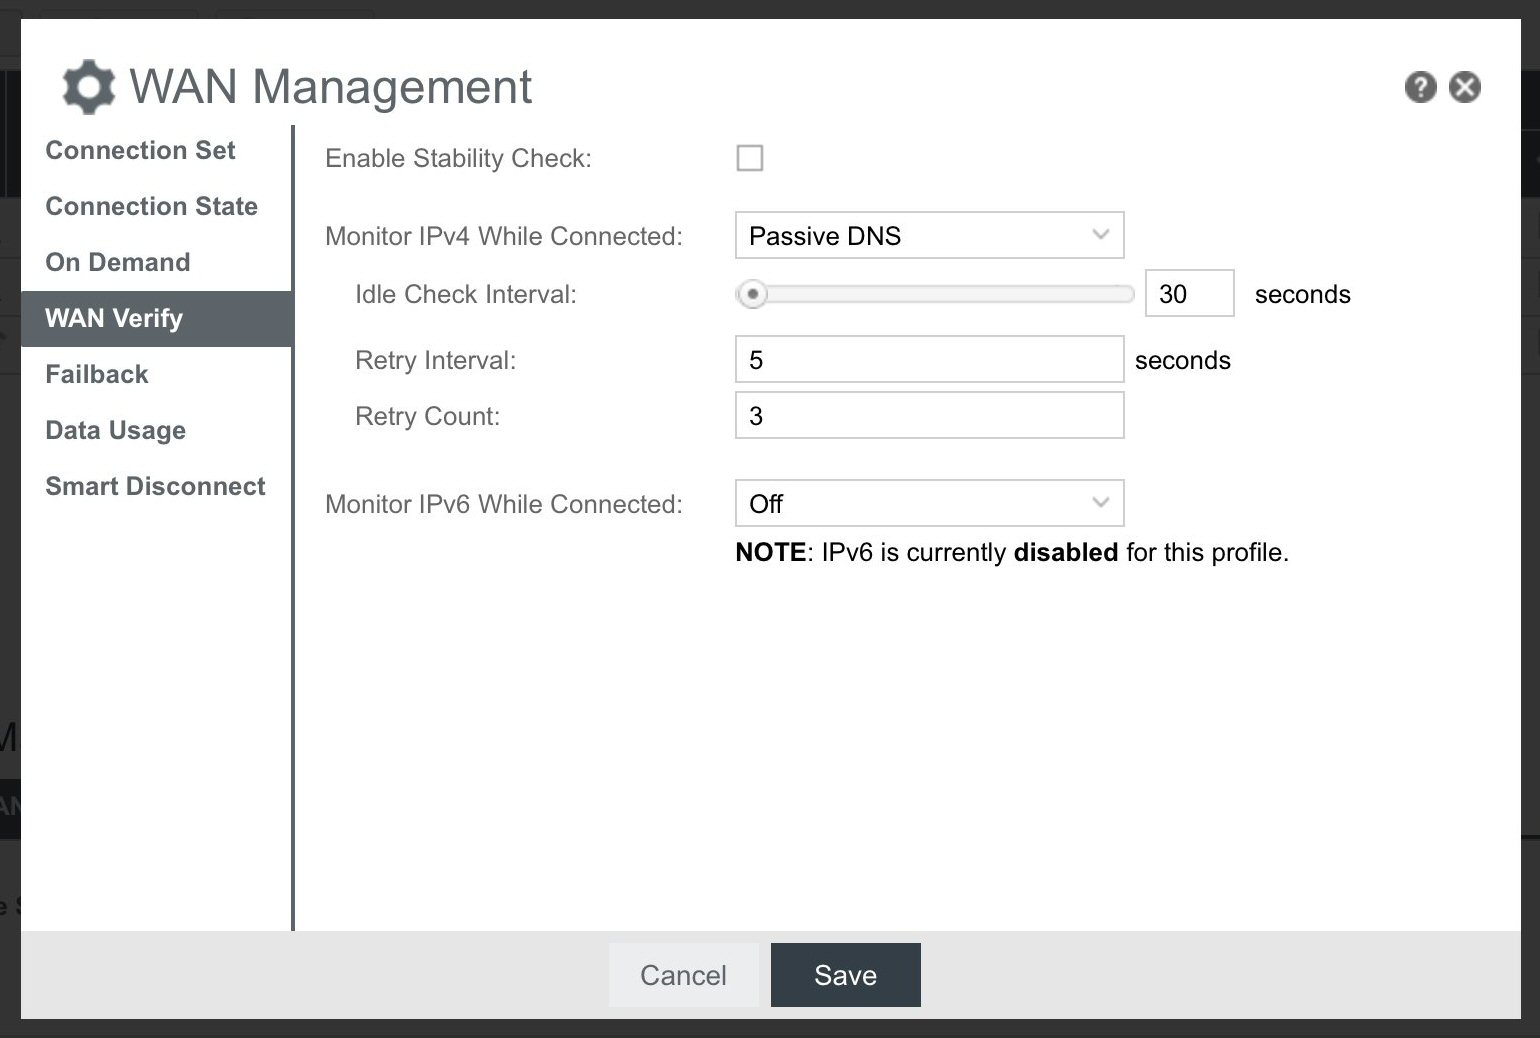Open the Connection State tab

[x=151, y=206]
